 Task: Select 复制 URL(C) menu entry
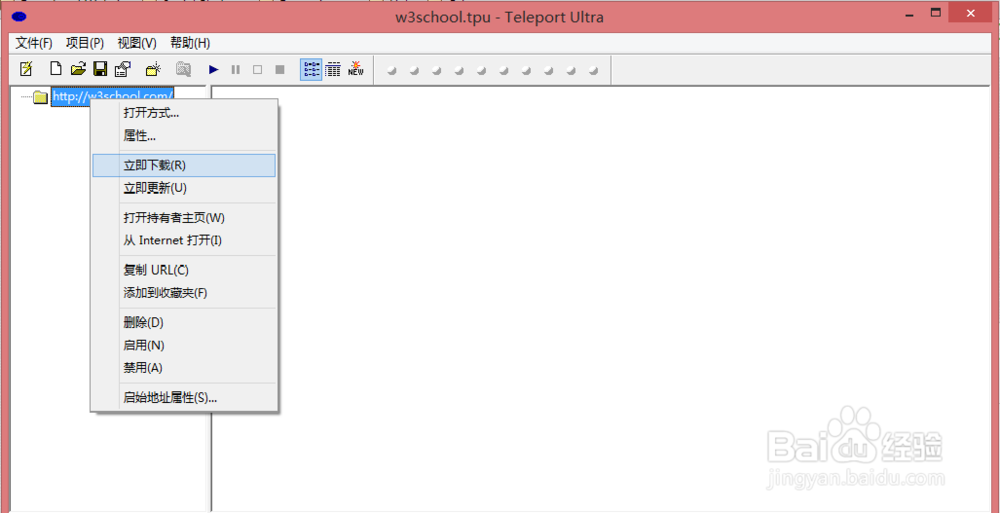pos(184,270)
